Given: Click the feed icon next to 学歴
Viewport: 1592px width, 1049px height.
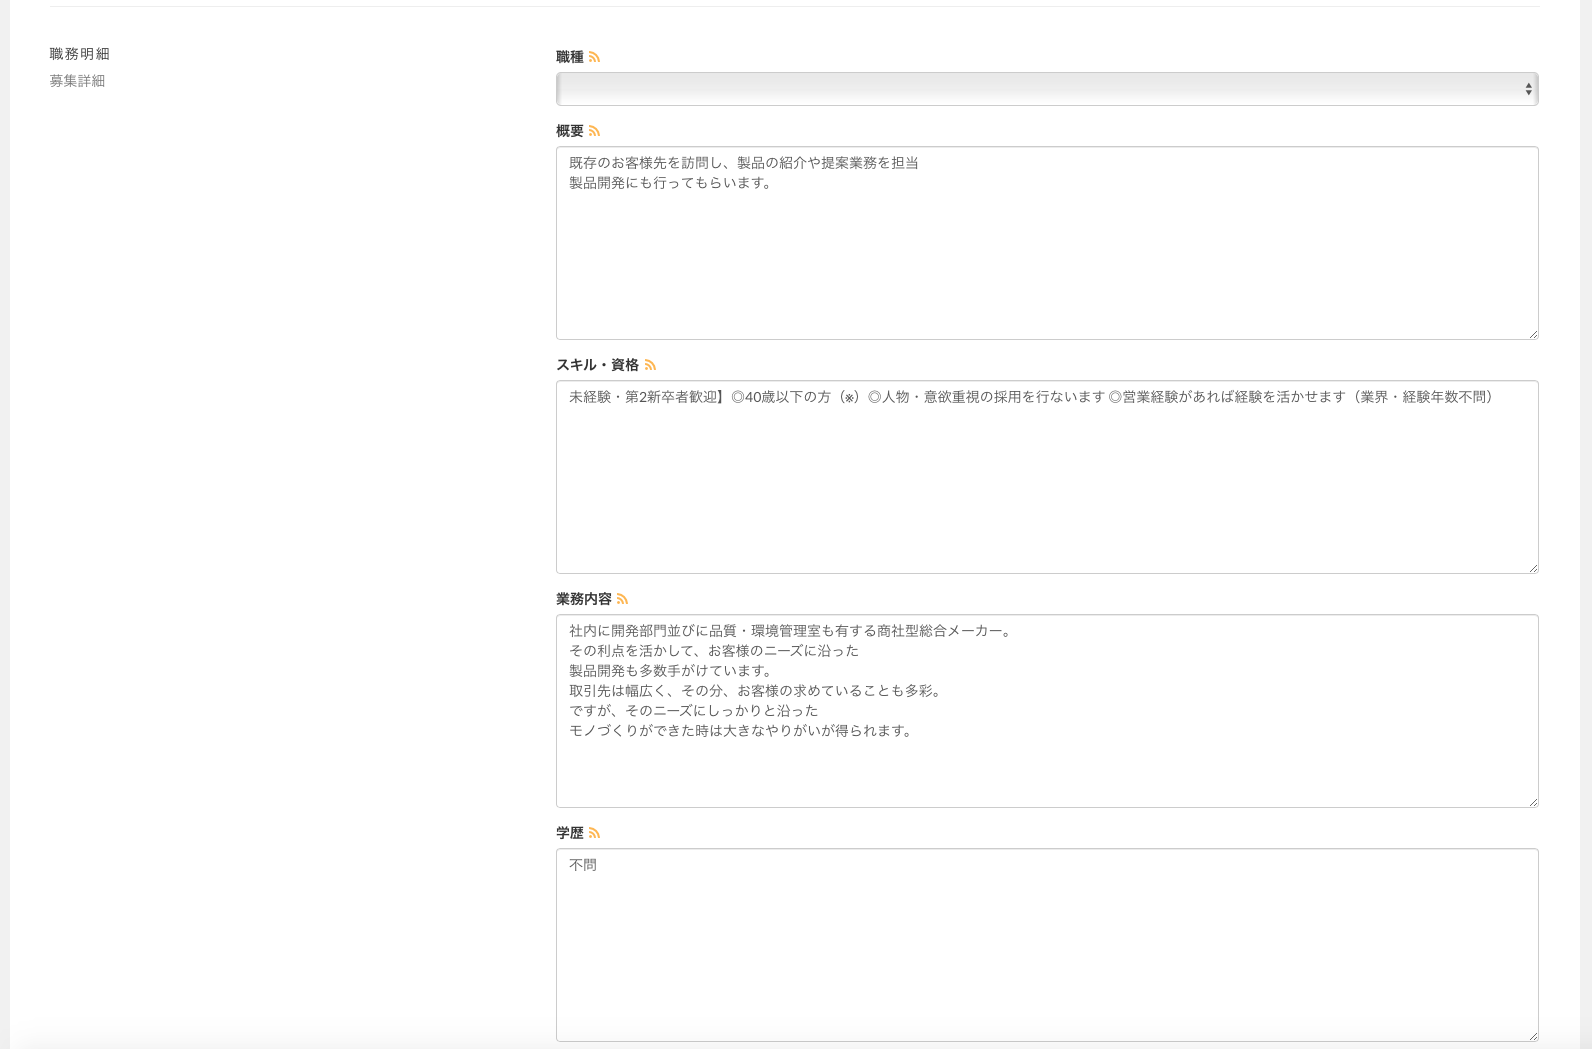Looking at the screenshot, I should point(594,833).
